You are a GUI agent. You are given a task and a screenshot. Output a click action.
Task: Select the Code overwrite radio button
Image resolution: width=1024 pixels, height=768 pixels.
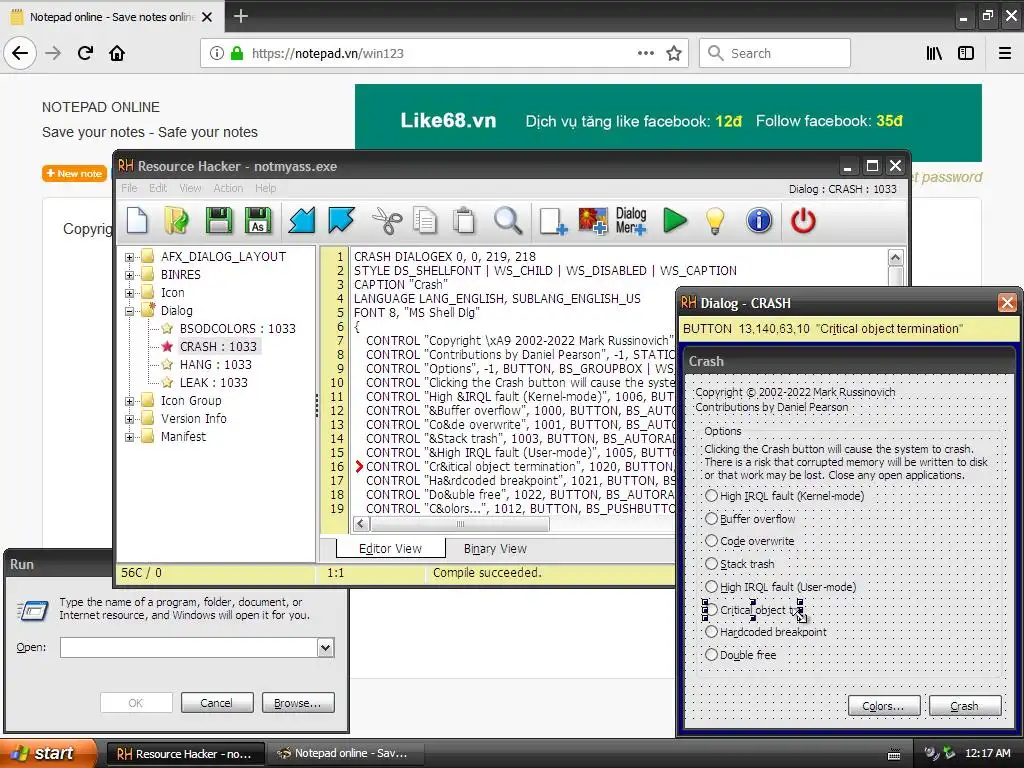[711, 541]
